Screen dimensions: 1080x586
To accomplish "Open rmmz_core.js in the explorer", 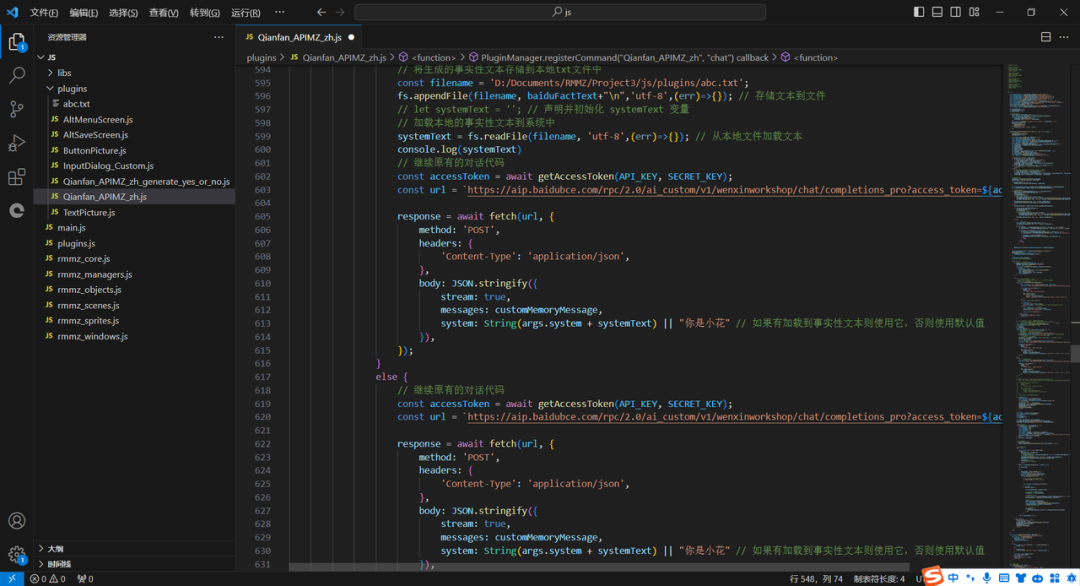I will click(134, 259).
